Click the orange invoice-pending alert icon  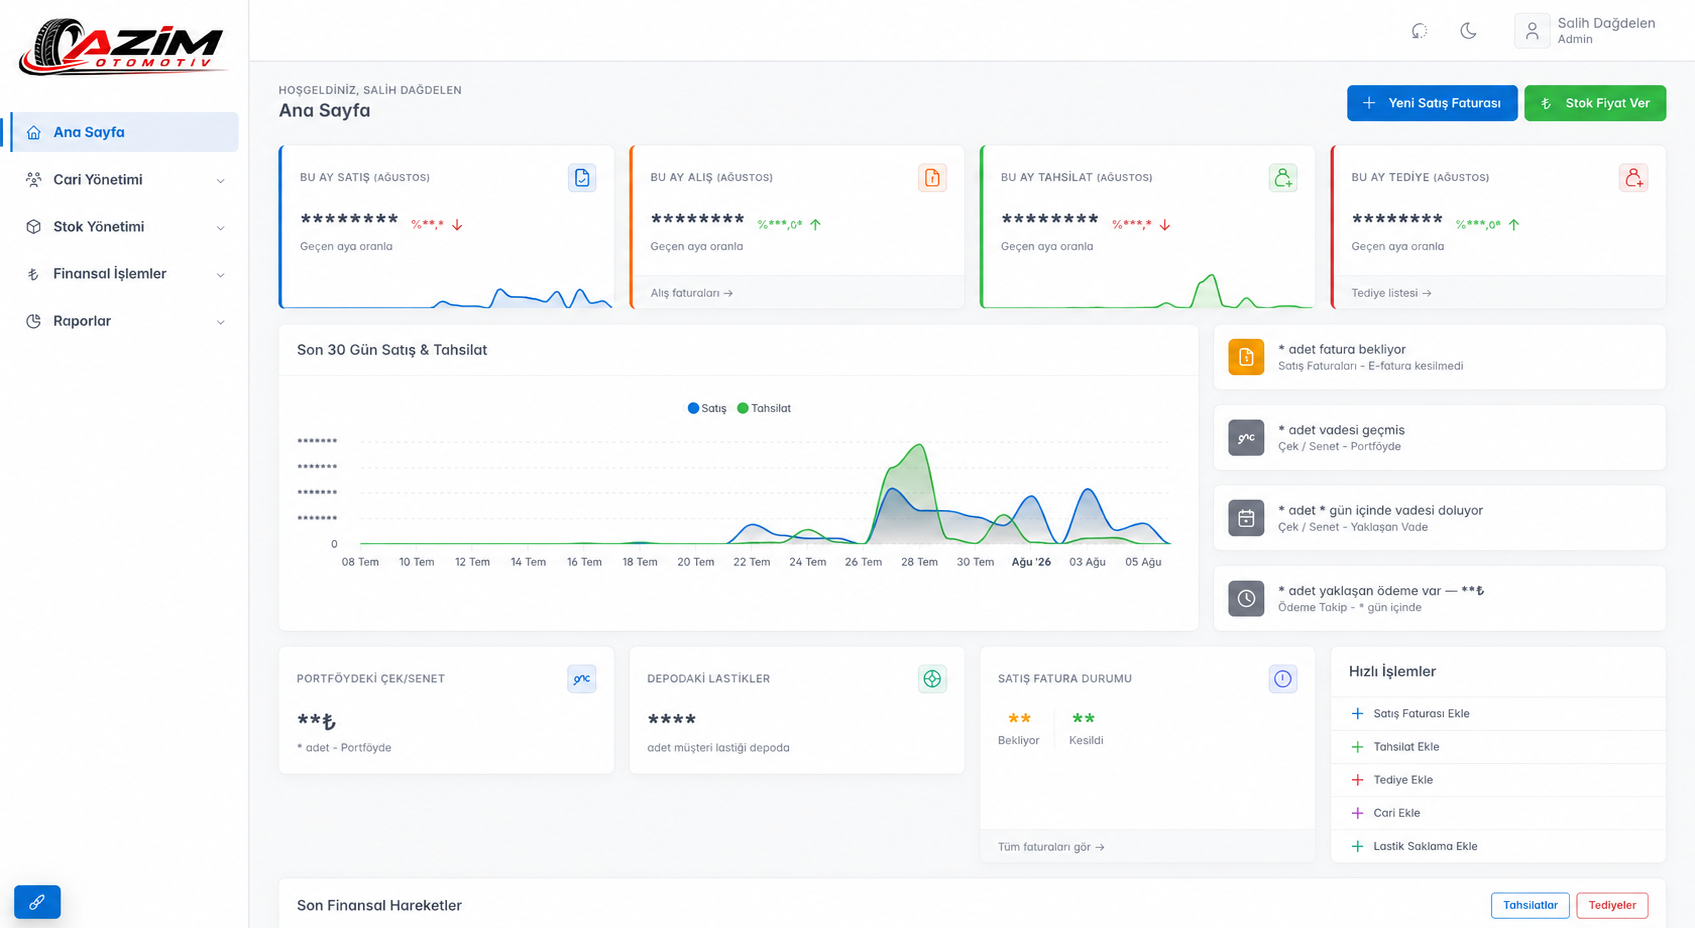click(x=1246, y=357)
